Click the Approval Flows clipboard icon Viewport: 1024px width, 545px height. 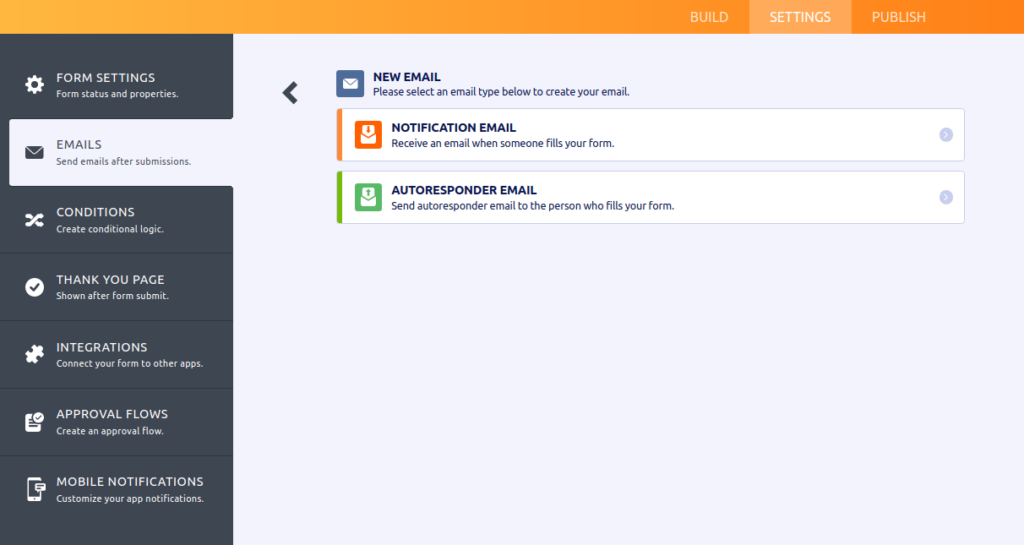[x=35, y=422]
